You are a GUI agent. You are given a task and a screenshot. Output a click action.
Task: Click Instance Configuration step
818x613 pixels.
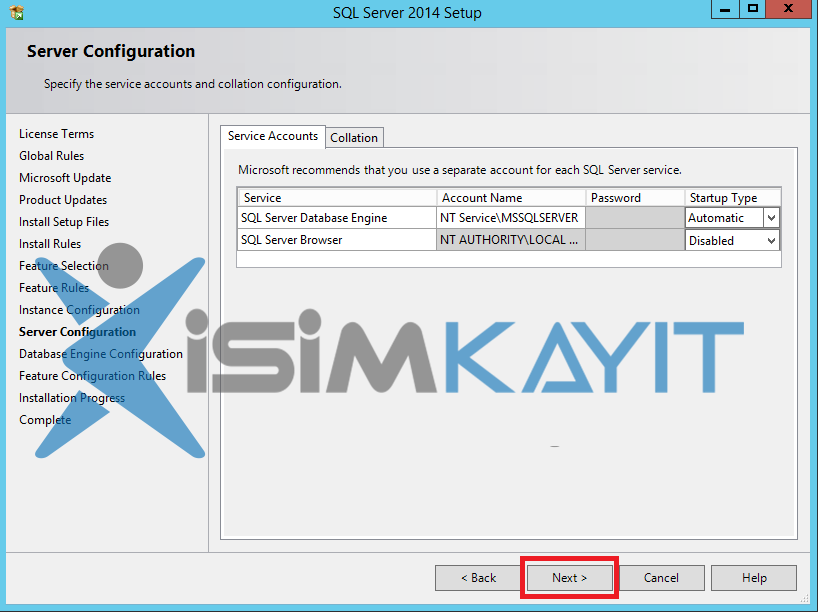point(79,310)
